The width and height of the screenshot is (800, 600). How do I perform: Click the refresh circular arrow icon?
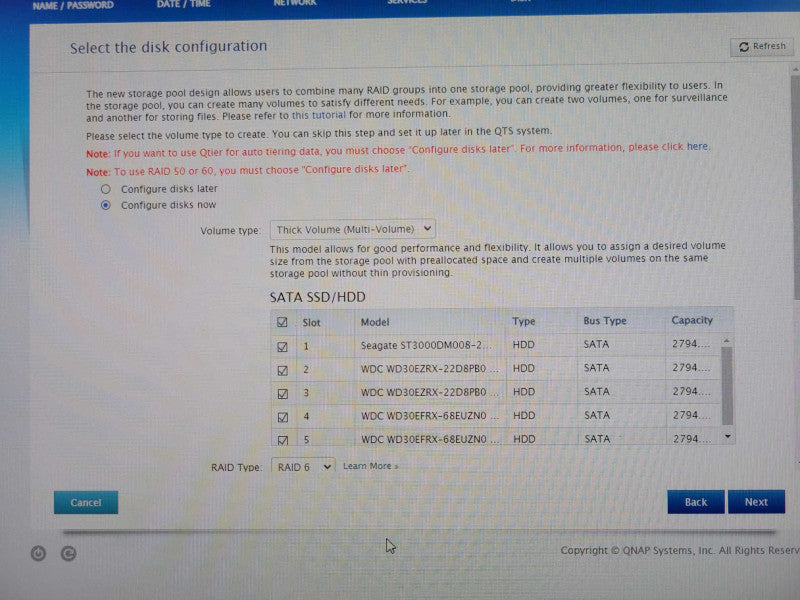pos(744,47)
